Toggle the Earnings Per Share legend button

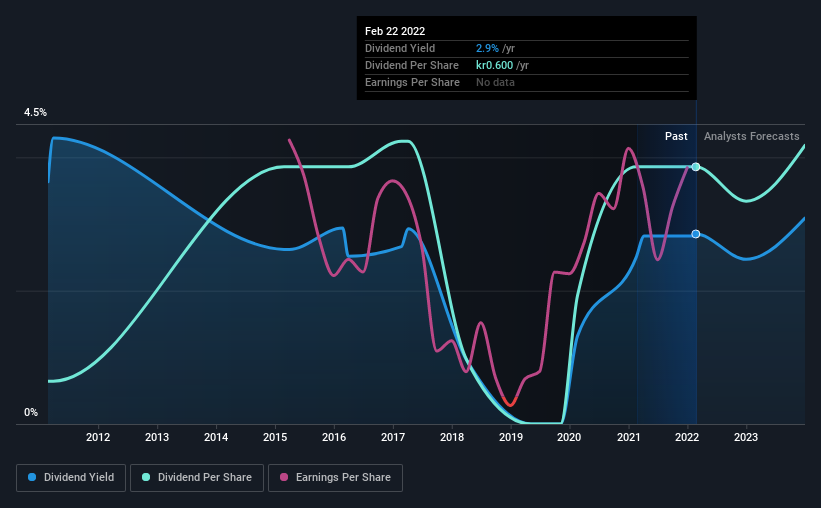click(x=335, y=478)
